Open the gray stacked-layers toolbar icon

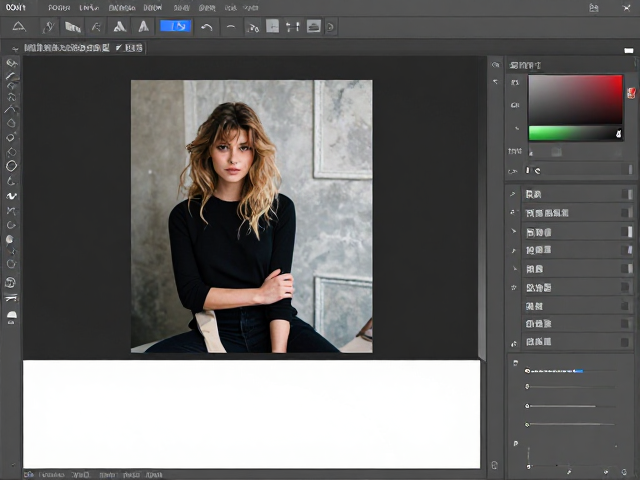[x=313, y=27]
